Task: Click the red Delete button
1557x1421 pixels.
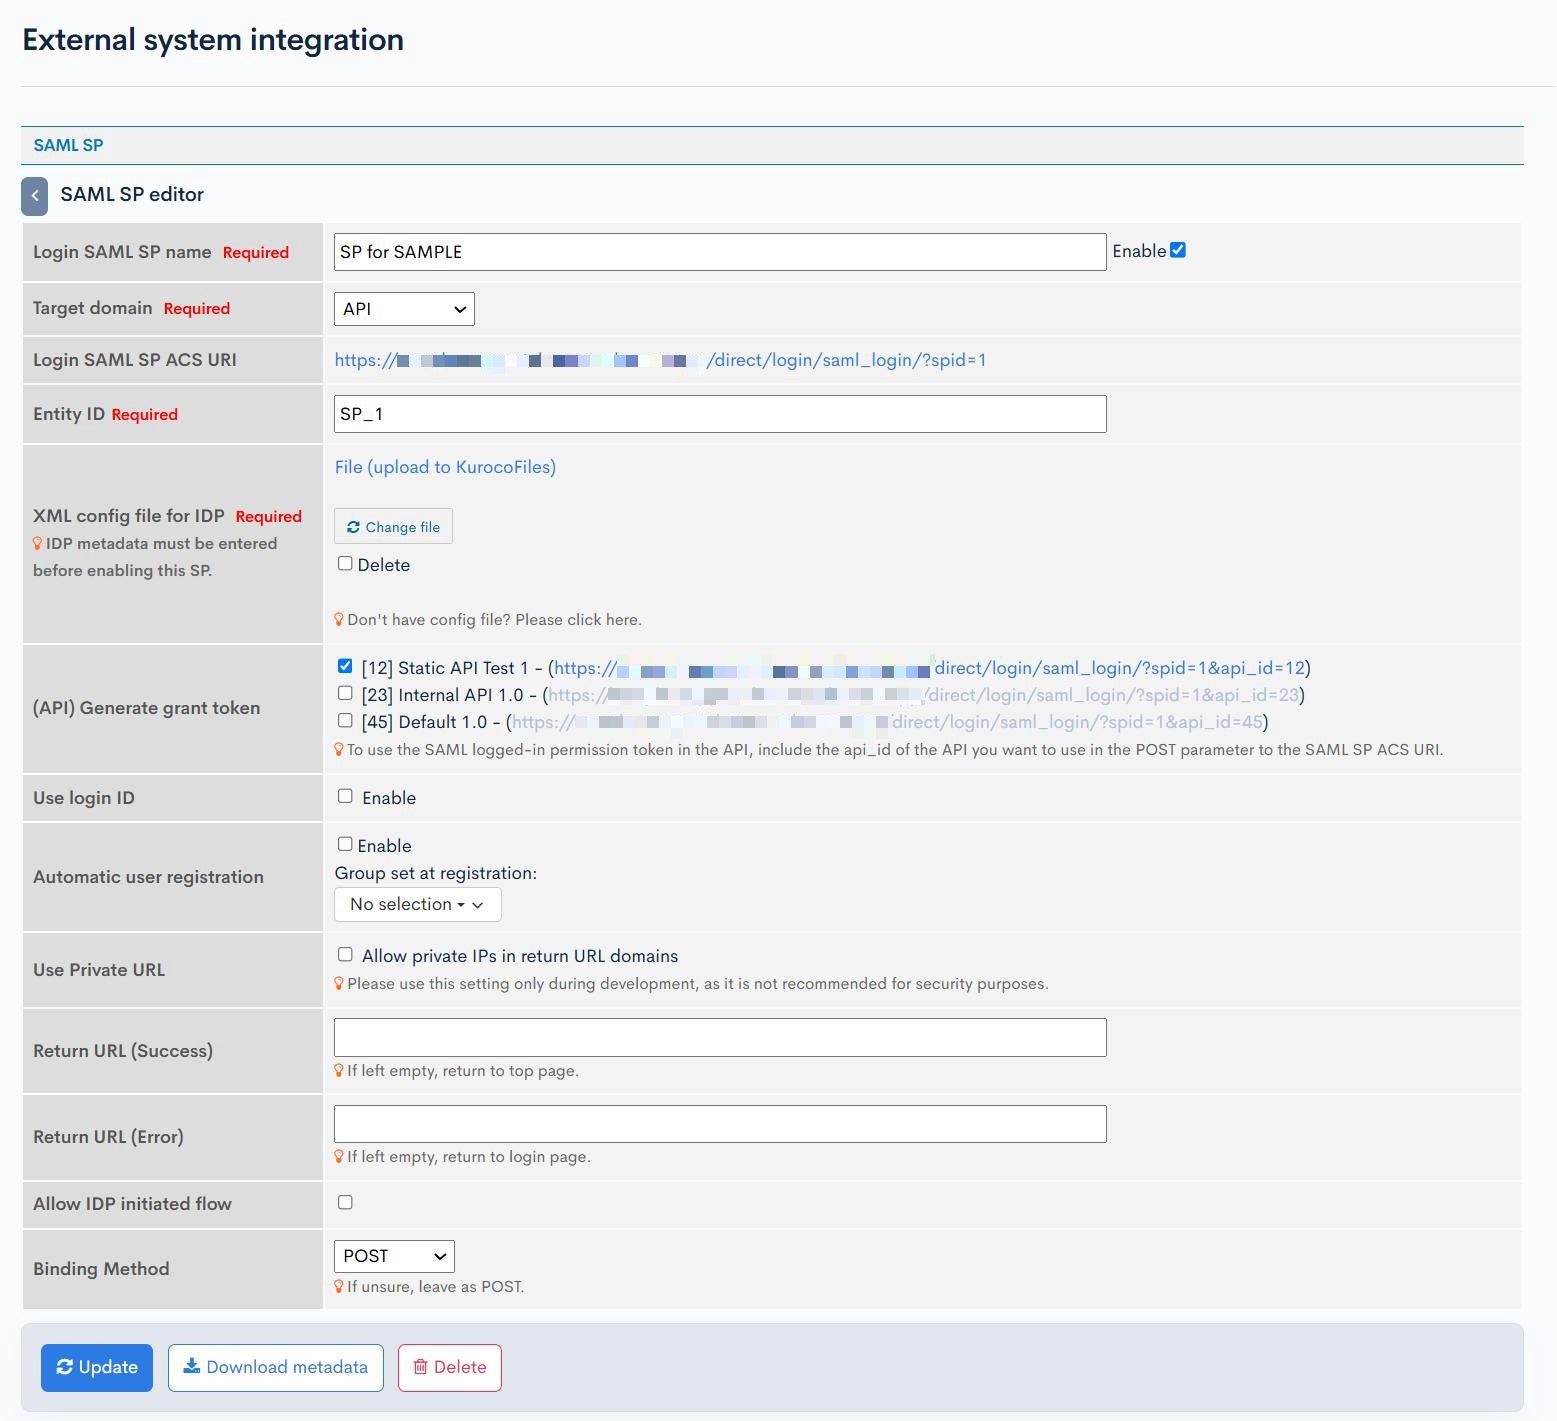Action: tap(450, 1367)
